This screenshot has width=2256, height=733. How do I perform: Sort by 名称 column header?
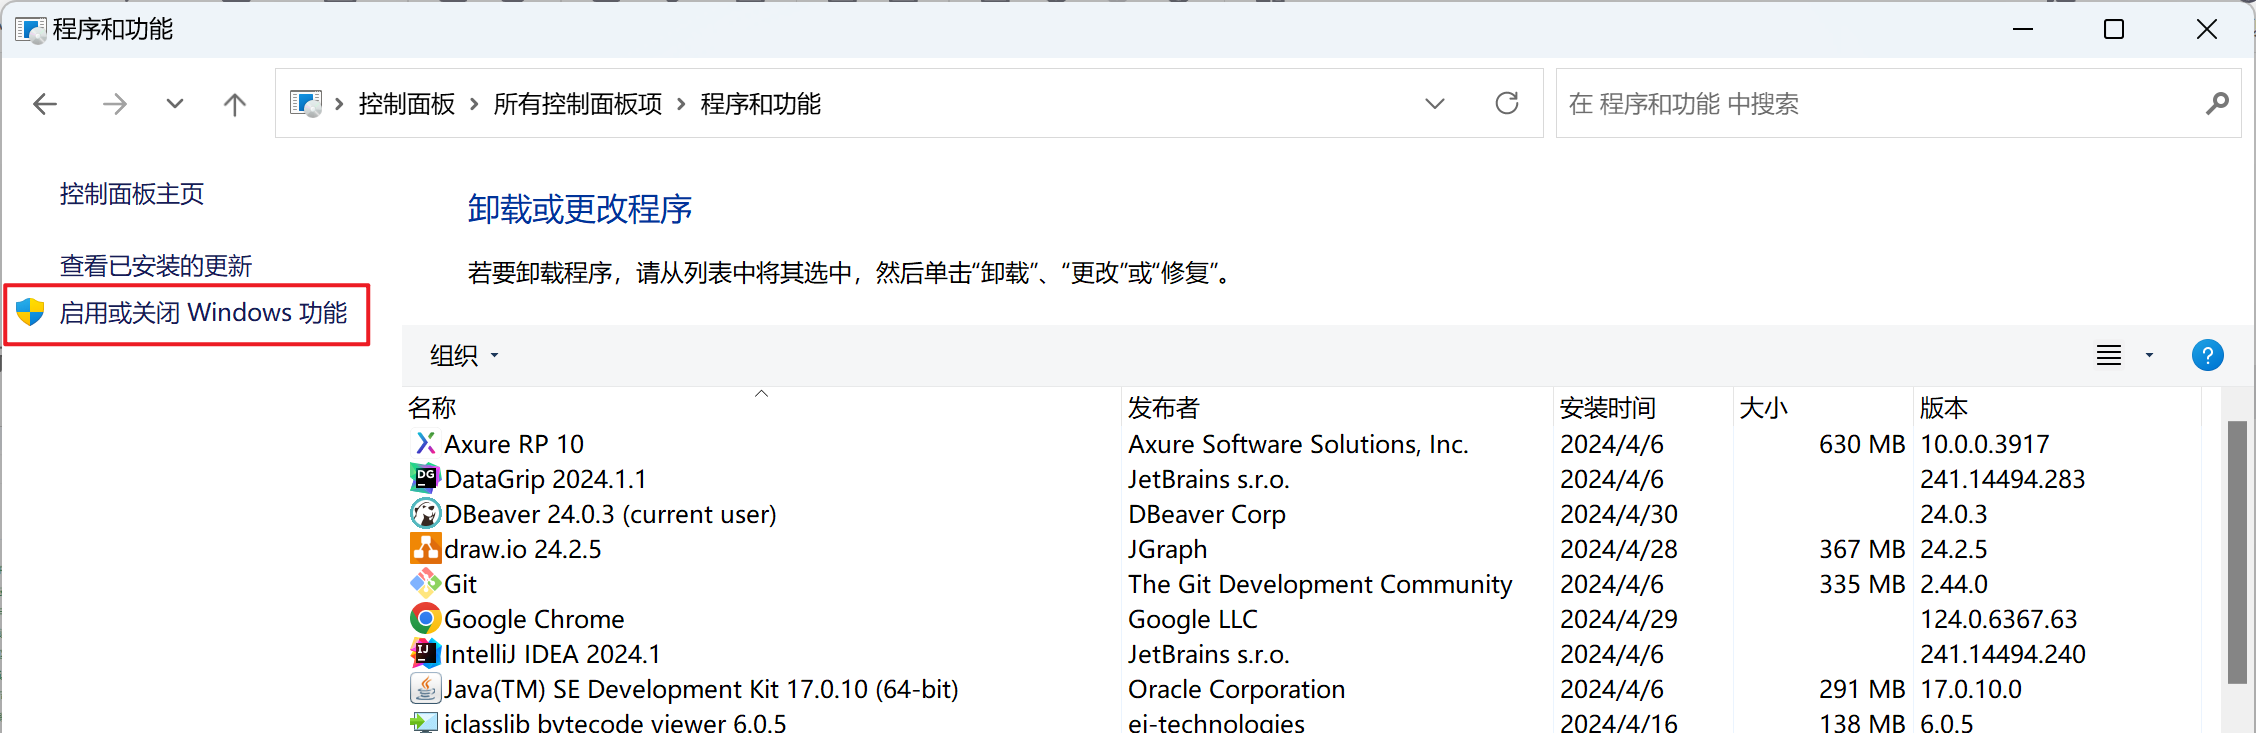coord(762,407)
